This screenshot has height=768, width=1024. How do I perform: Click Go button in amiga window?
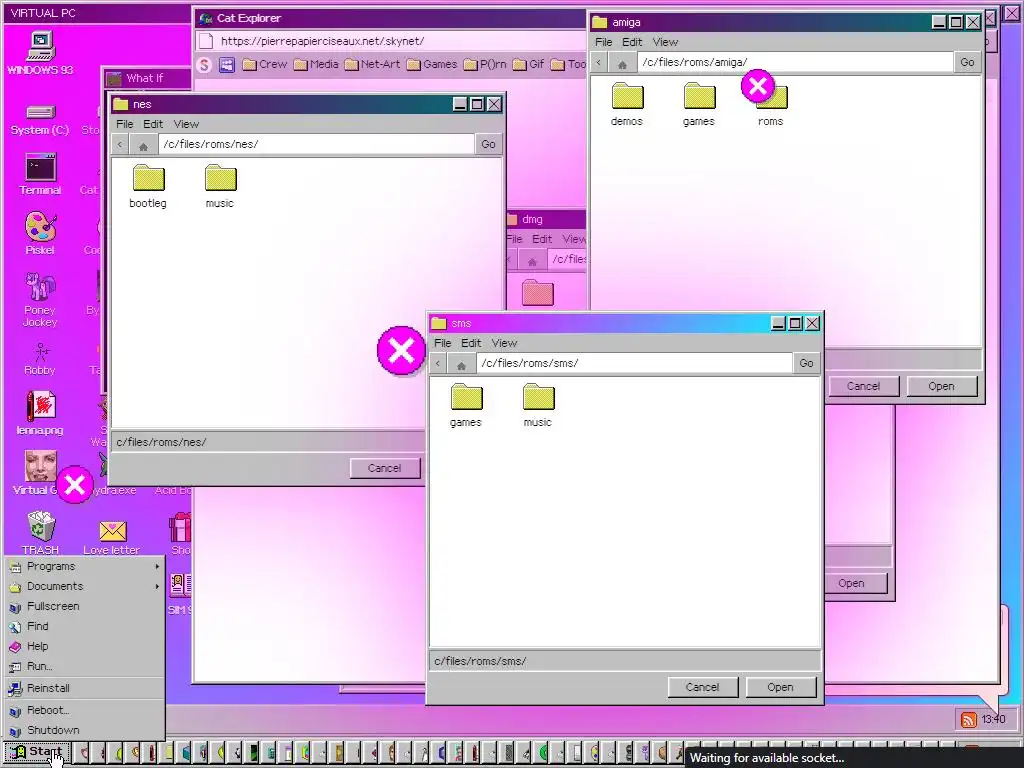pyautogui.click(x=967, y=63)
